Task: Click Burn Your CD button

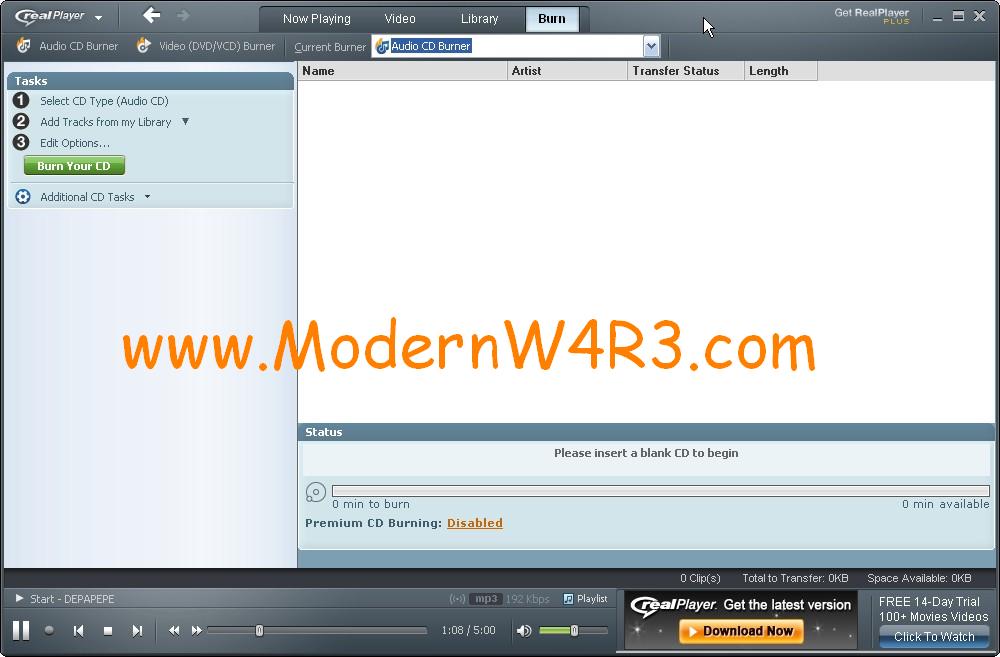Action: [x=74, y=166]
